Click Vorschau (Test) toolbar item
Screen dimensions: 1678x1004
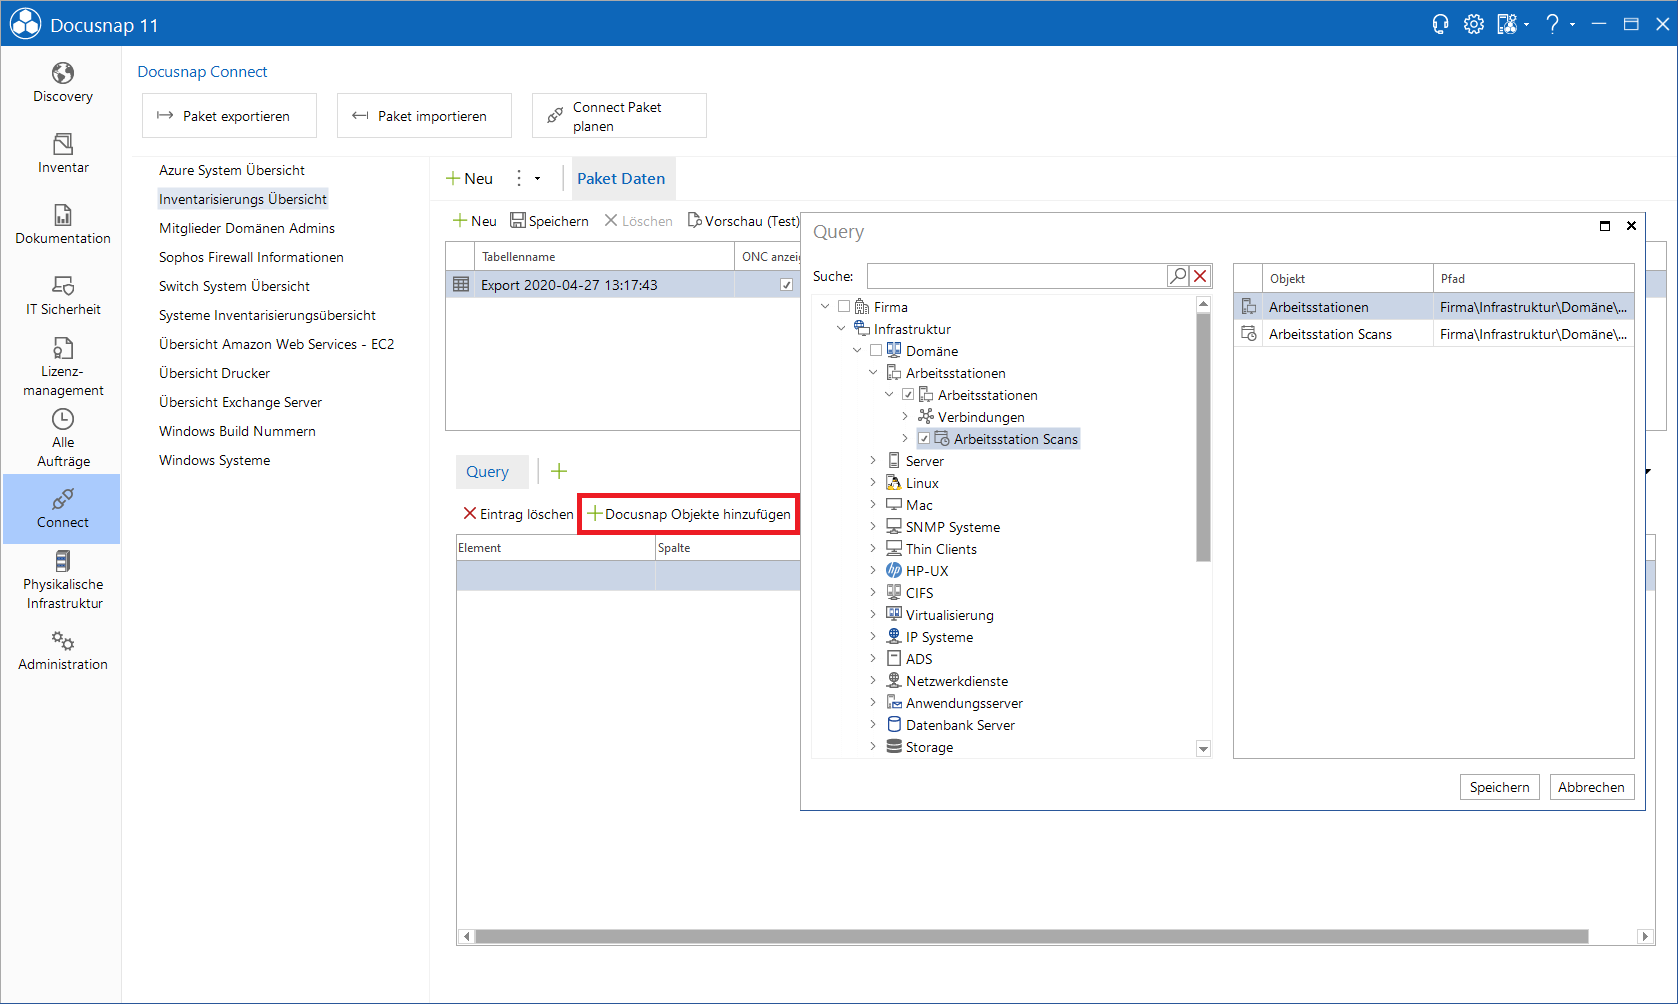(743, 221)
